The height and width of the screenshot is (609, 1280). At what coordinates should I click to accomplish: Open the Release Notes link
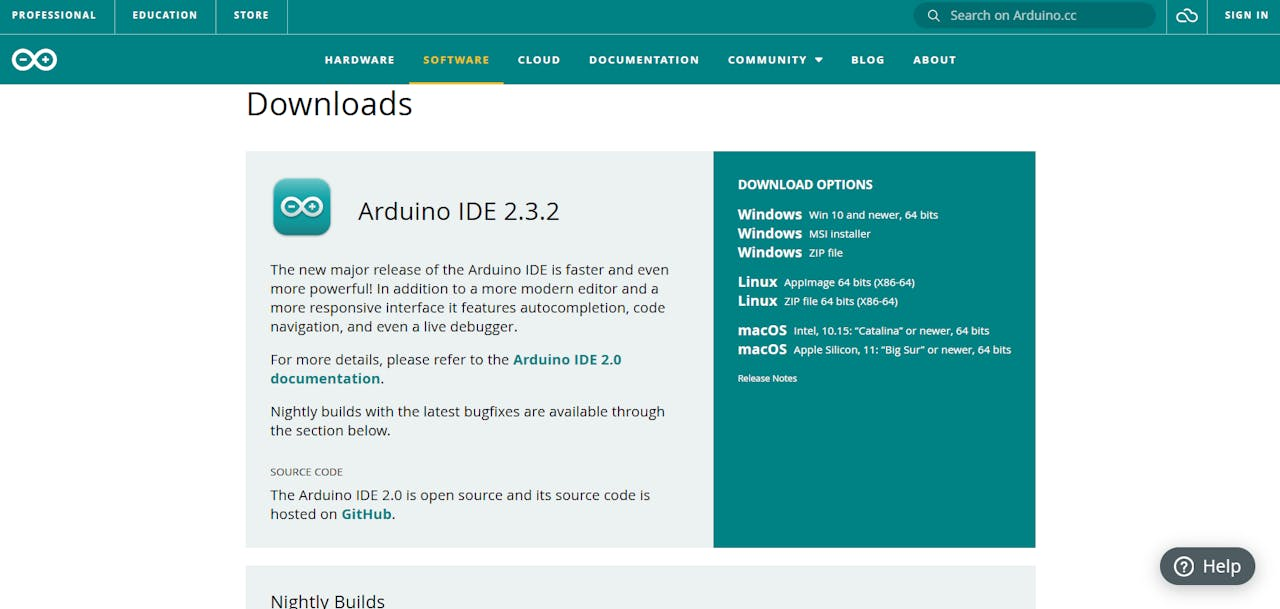point(767,379)
